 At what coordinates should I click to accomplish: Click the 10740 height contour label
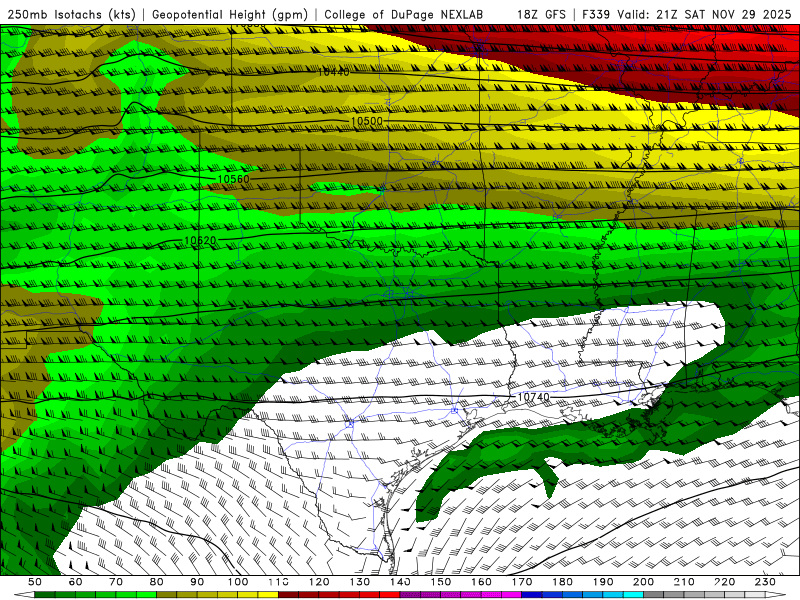(x=534, y=397)
